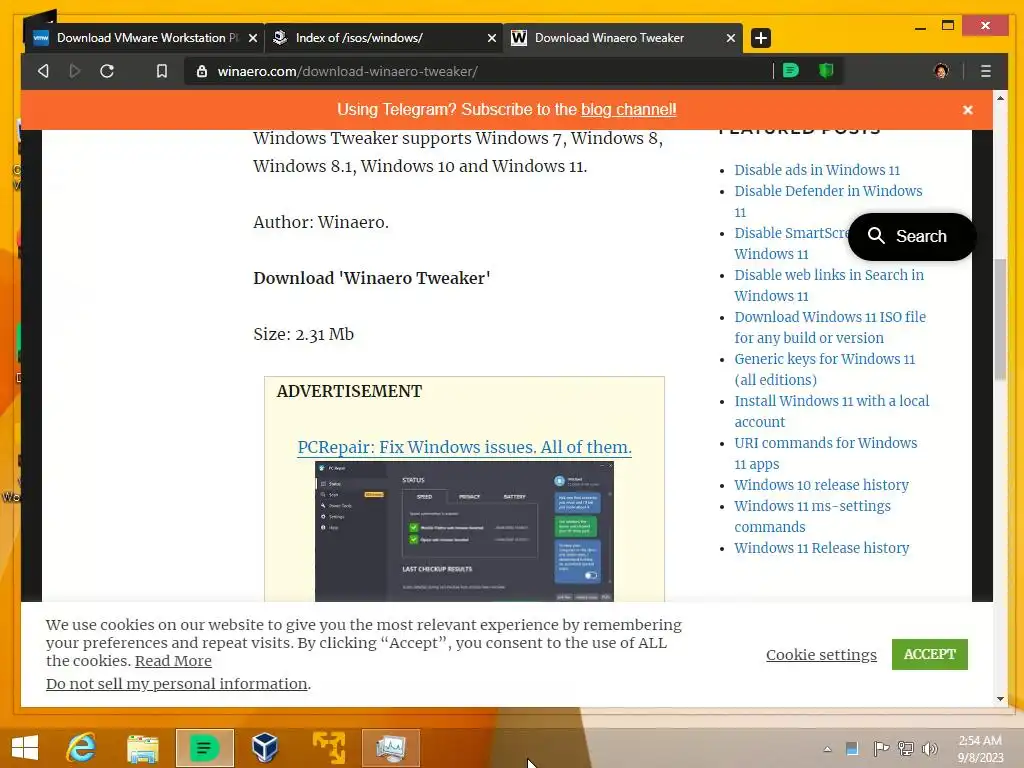This screenshot has height=768, width=1024.
Task: Bookmark this page with bookmark icon
Action: (x=161, y=71)
